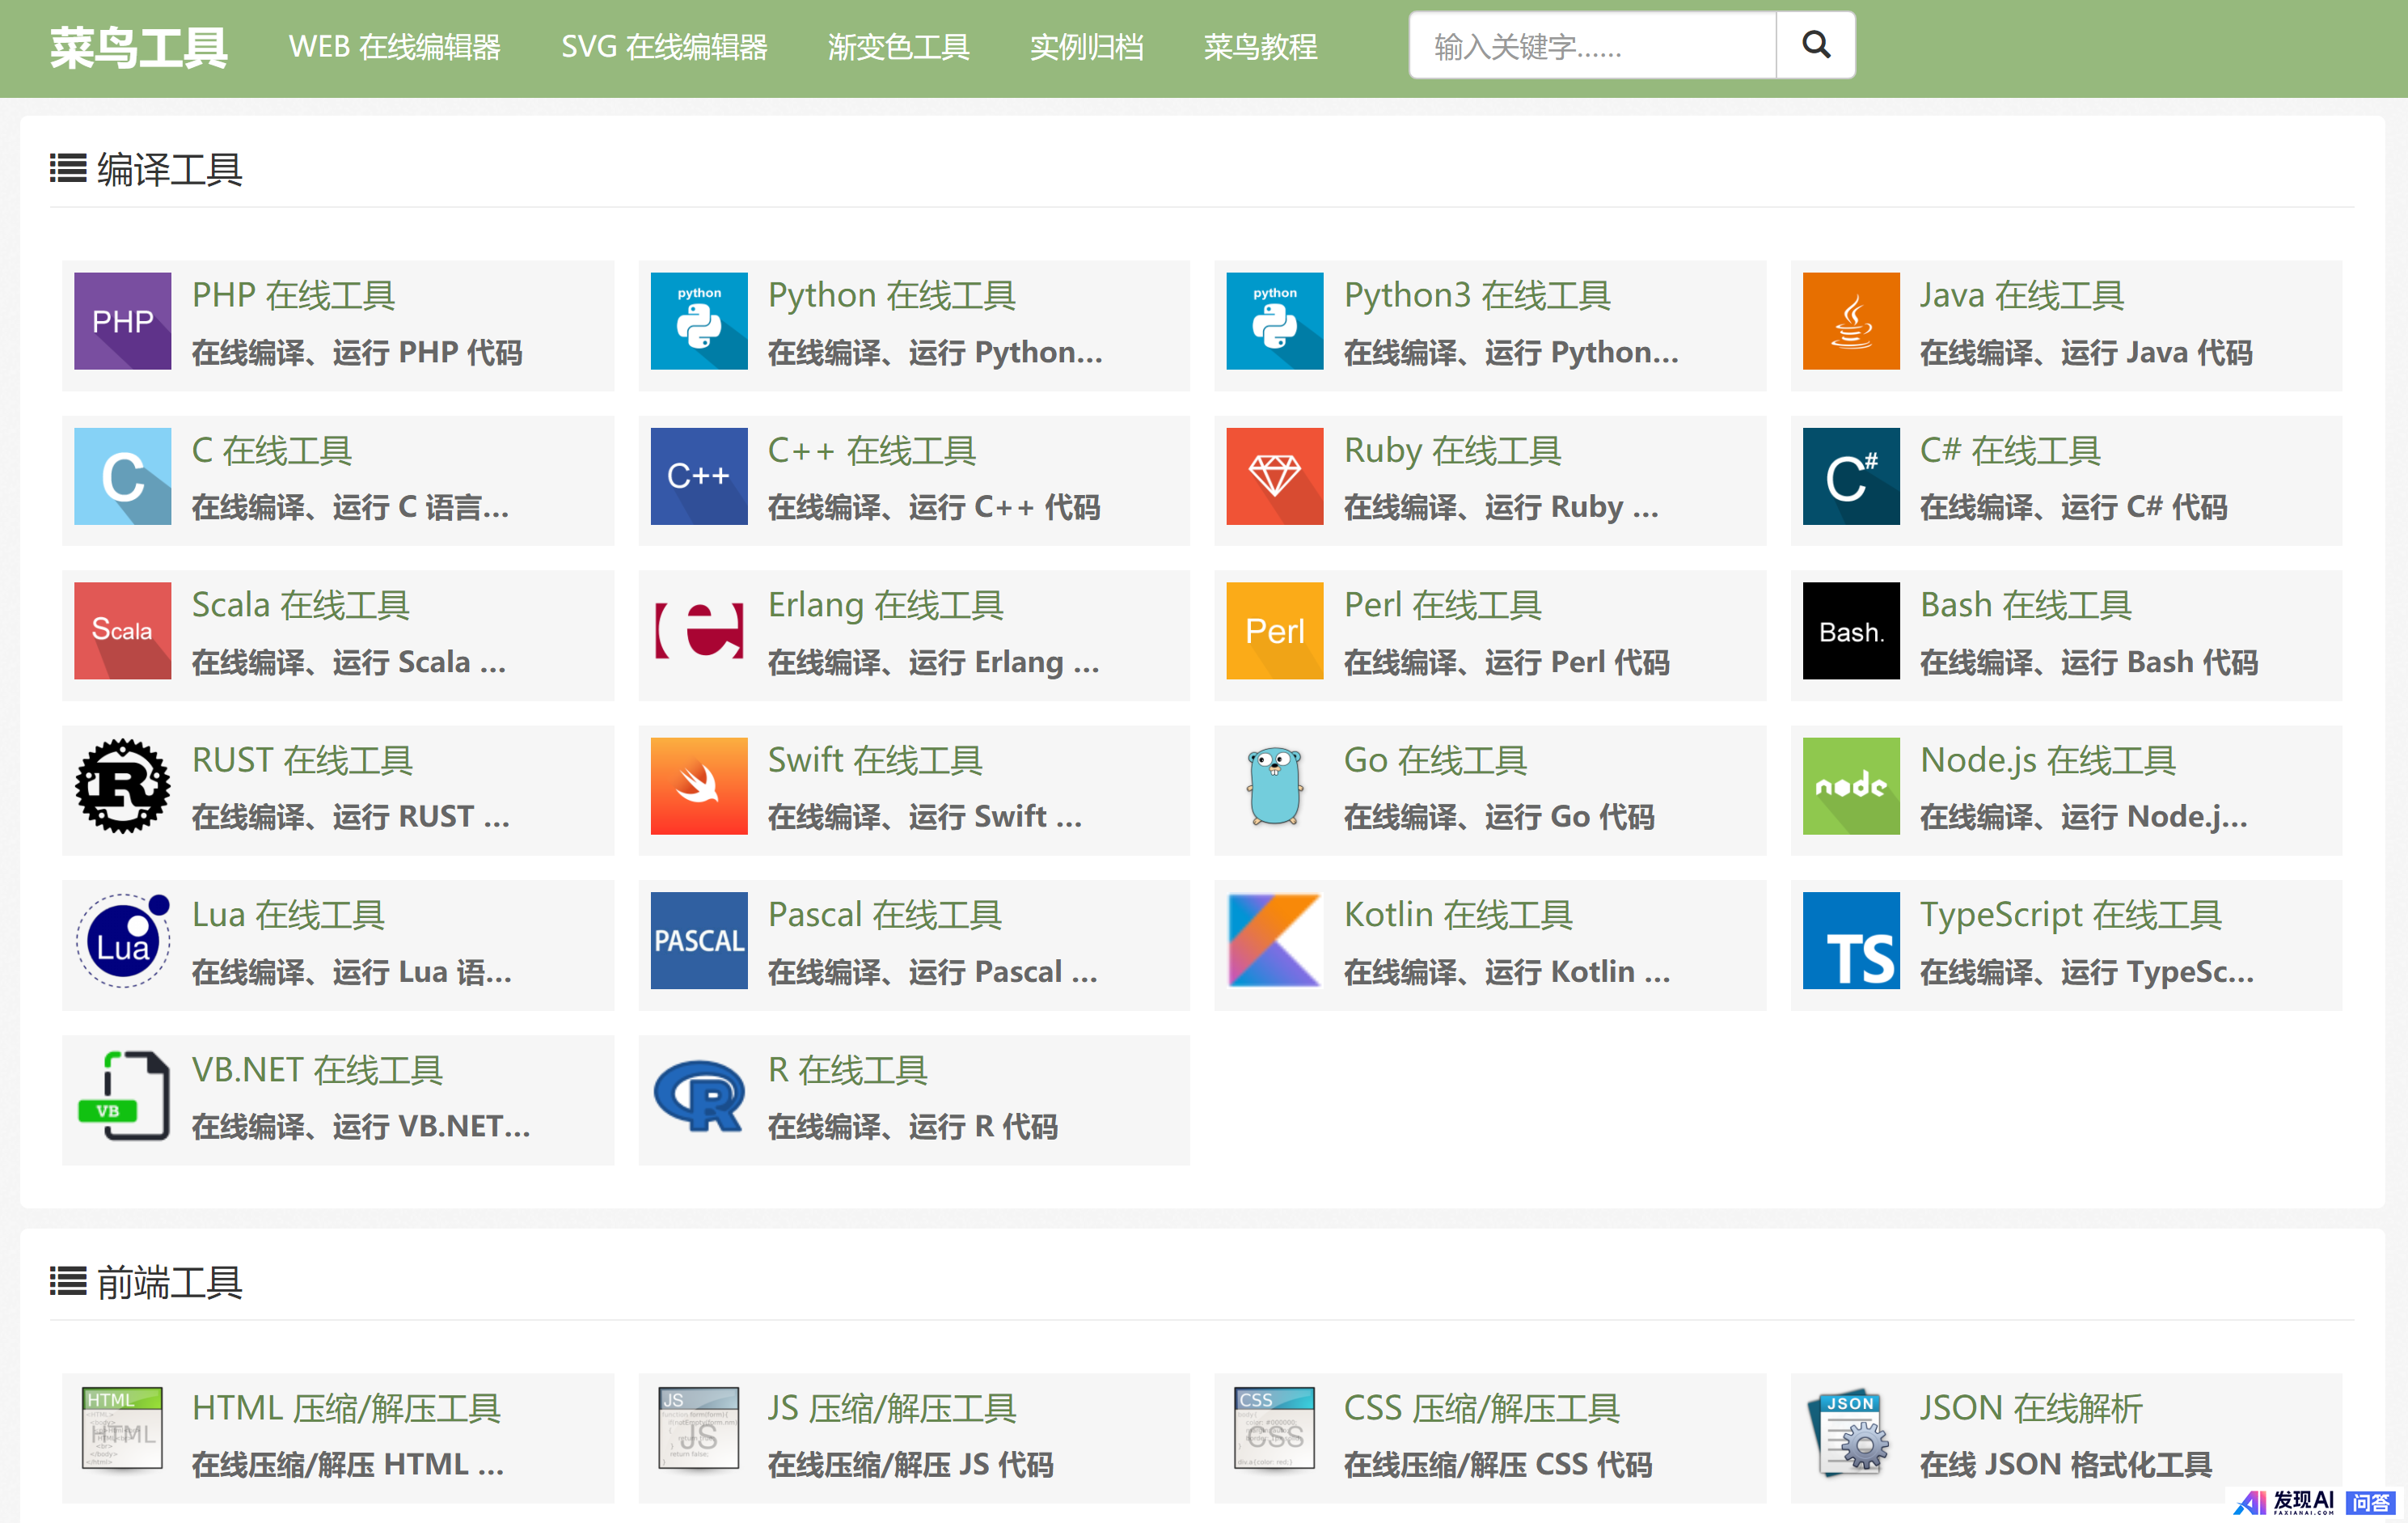Screen dimensions: 2408x1523
Task: Click the JSON parser gear icon
Action: point(1850,1432)
